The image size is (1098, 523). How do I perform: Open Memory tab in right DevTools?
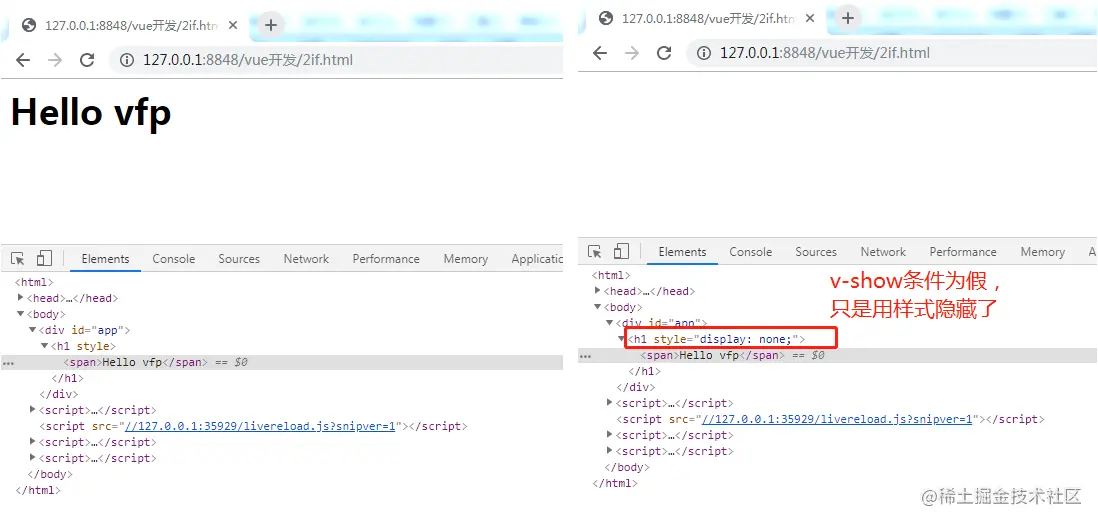pos(1043,251)
